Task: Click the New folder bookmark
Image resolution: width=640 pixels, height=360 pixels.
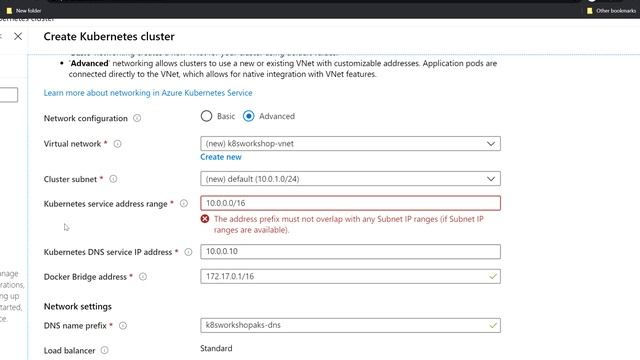Action: tap(24, 11)
